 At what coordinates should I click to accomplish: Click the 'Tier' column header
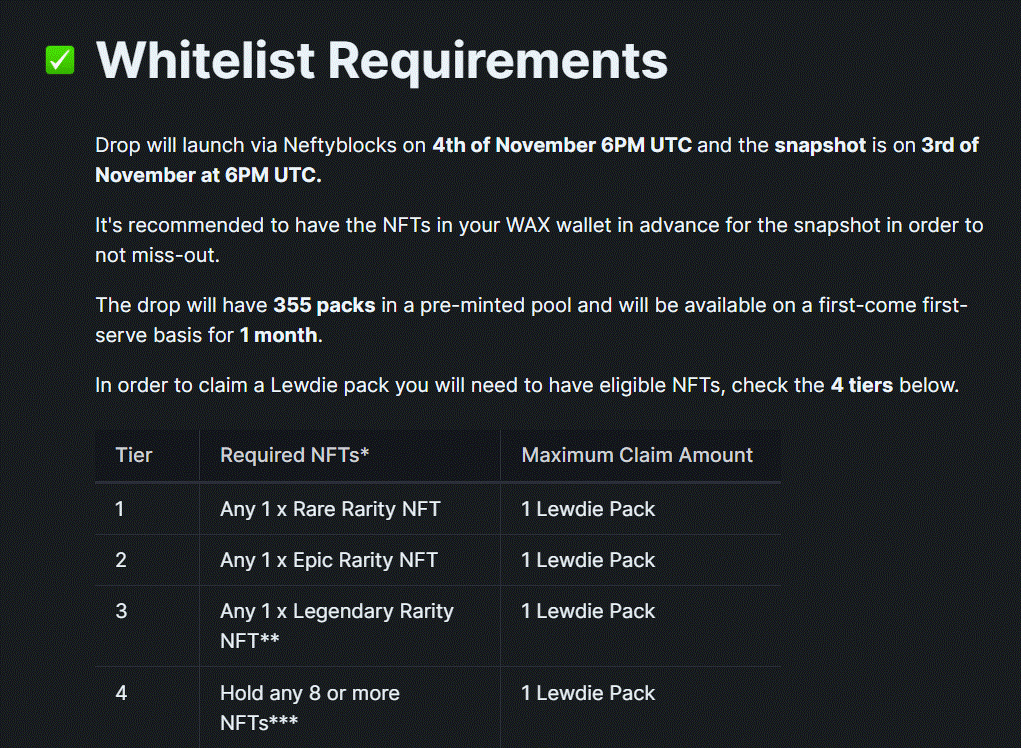[x=134, y=455]
